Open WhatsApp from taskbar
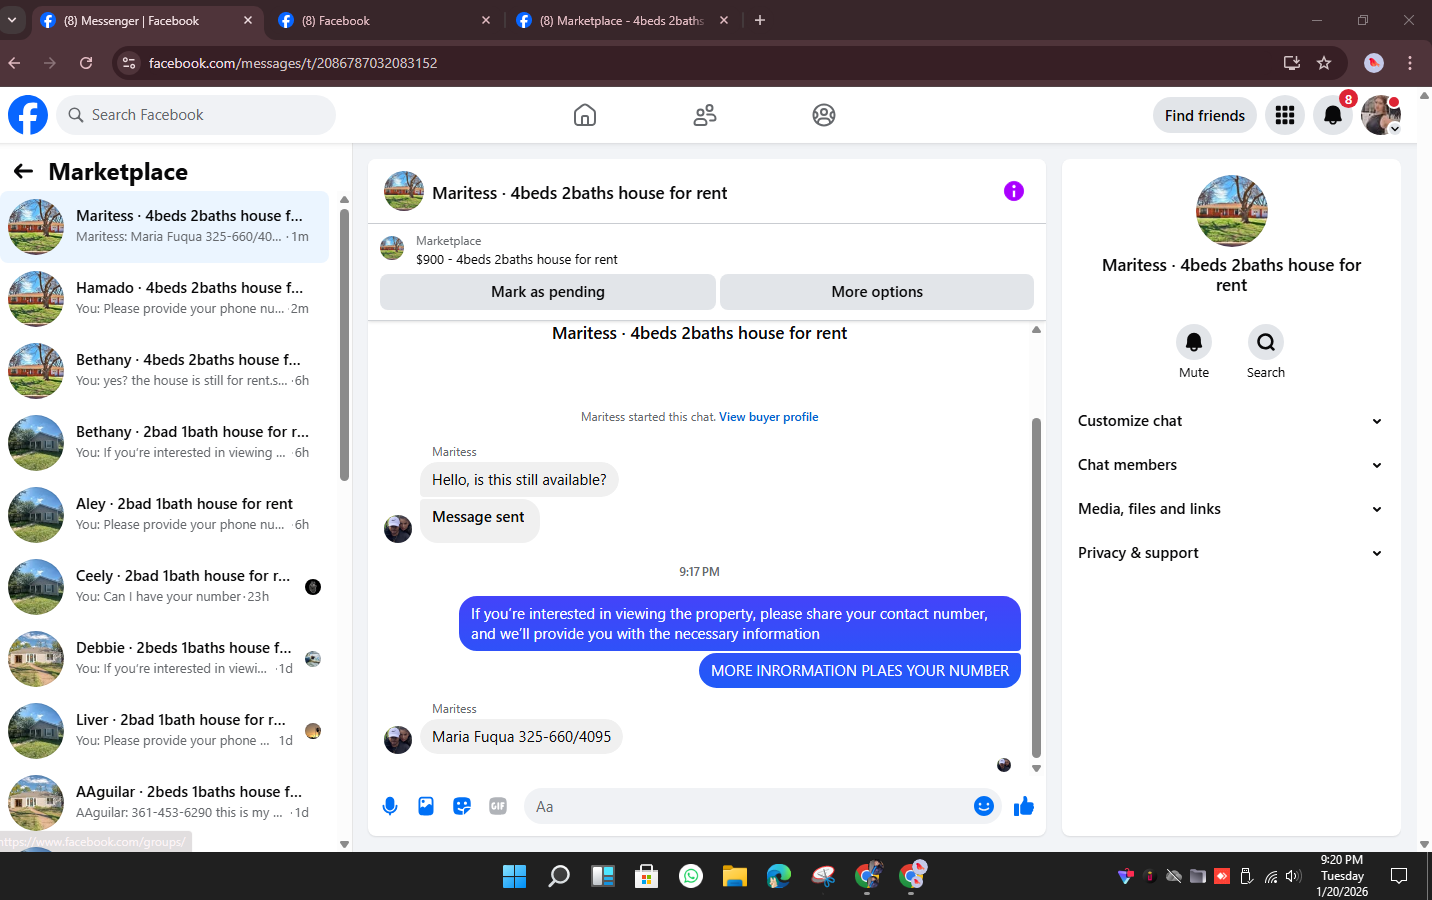The width and height of the screenshot is (1432, 900). coord(691,876)
